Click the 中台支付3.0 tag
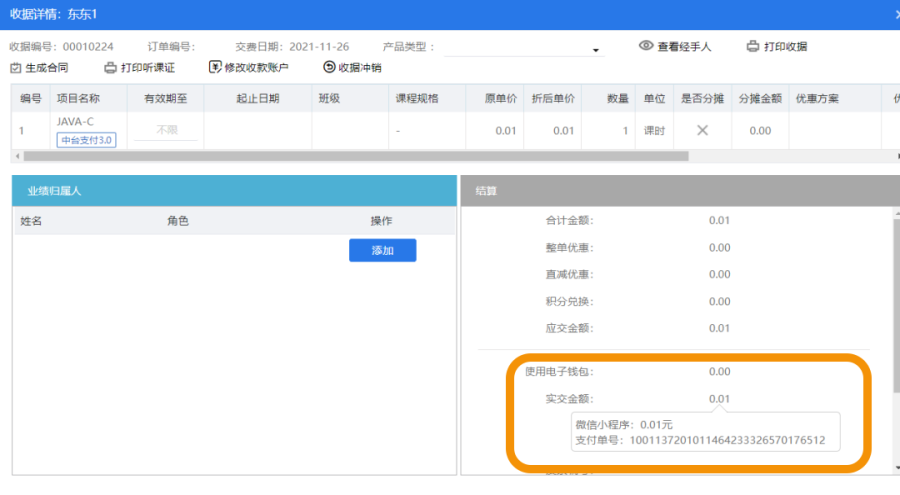 click(86, 140)
